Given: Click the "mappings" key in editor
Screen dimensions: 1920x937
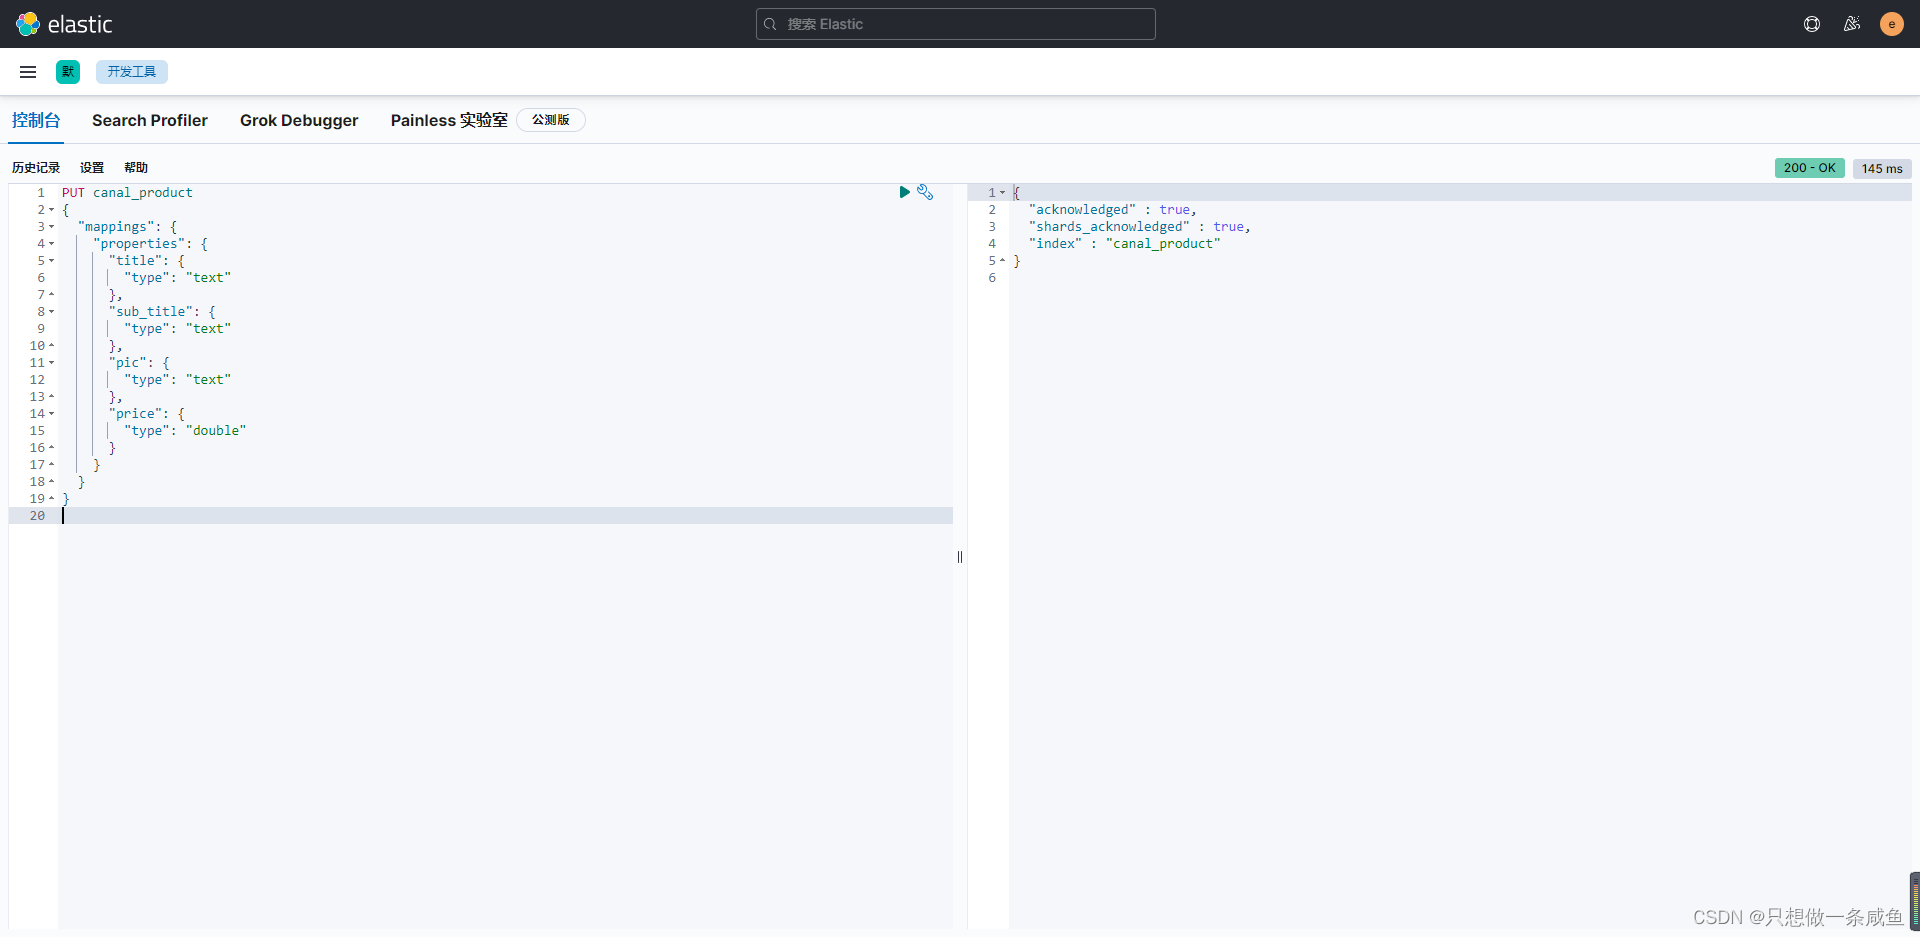Looking at the screenshot, I should (116, 227).
